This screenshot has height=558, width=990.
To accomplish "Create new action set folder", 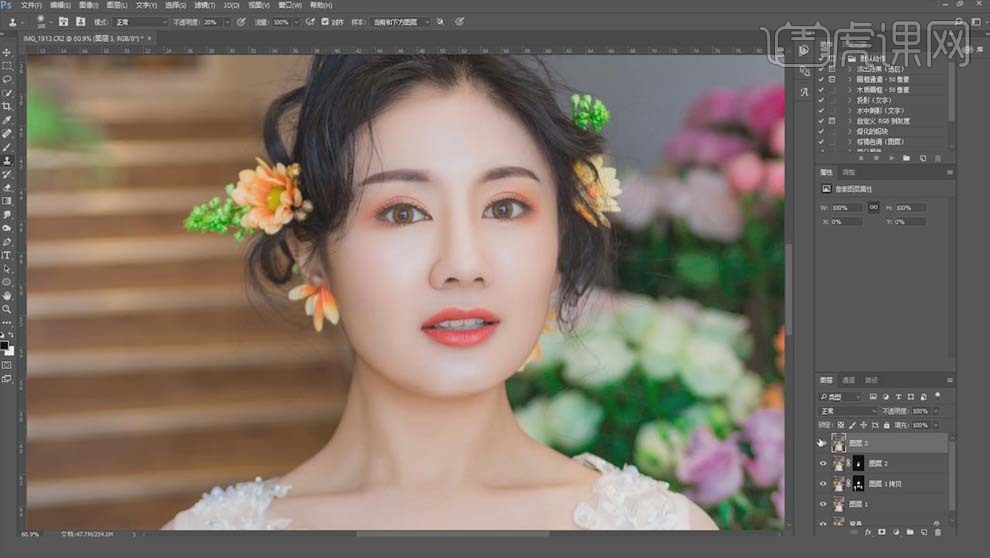I will [907, 158].
